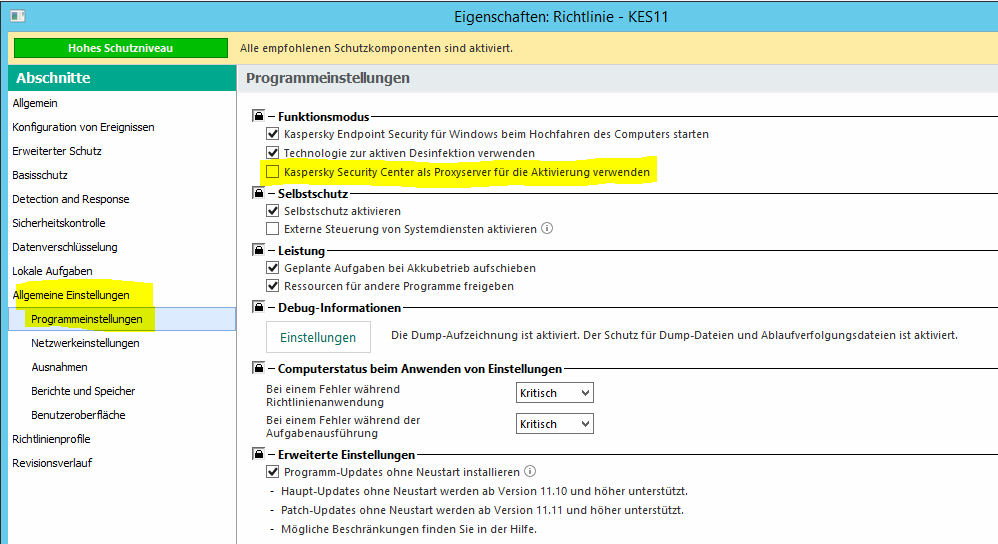Go to Berichte und Speicher subsection
The image size is (998, 544).
click(83, 391)
